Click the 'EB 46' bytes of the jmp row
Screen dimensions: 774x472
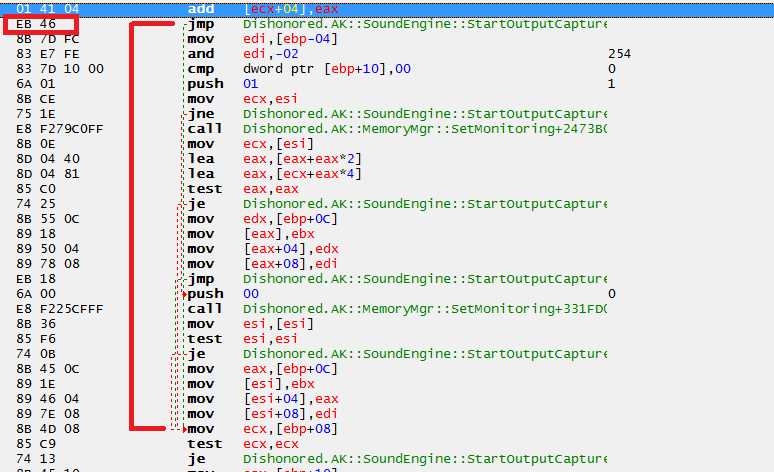point(36,24)
